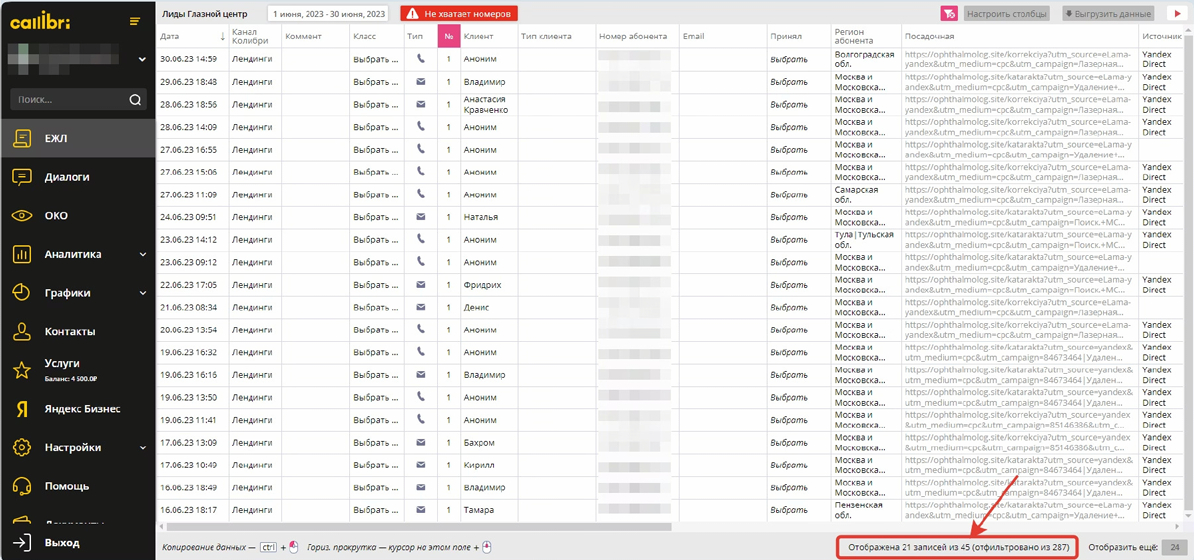Screen dimensions: 1194x560
Task: Click the Яндекс Бизнес Я icon
Action: coord(22,409)
